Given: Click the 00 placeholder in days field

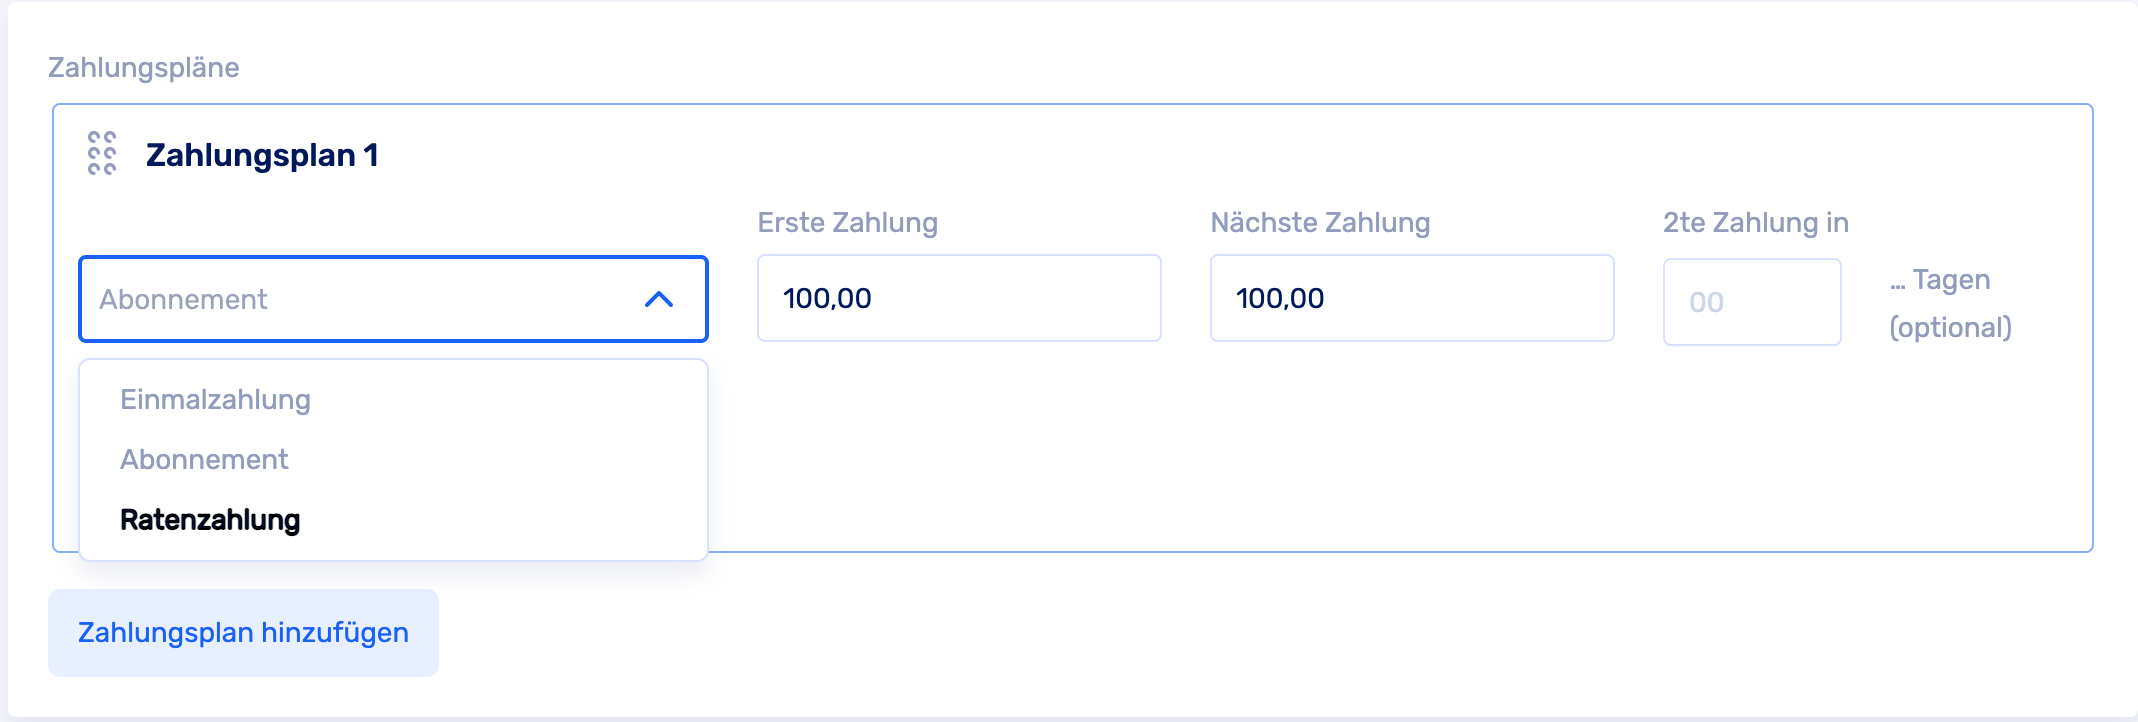Looking at the screenshot, I should click(1706, 302).
